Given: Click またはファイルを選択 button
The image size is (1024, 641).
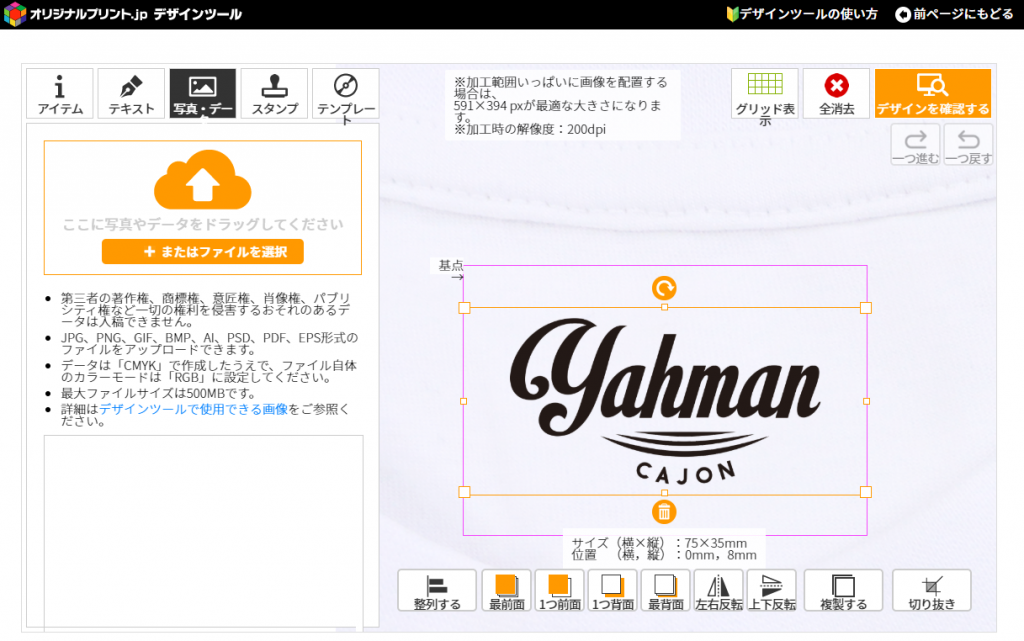Looking at the screenshot, I should coord(202,252).
